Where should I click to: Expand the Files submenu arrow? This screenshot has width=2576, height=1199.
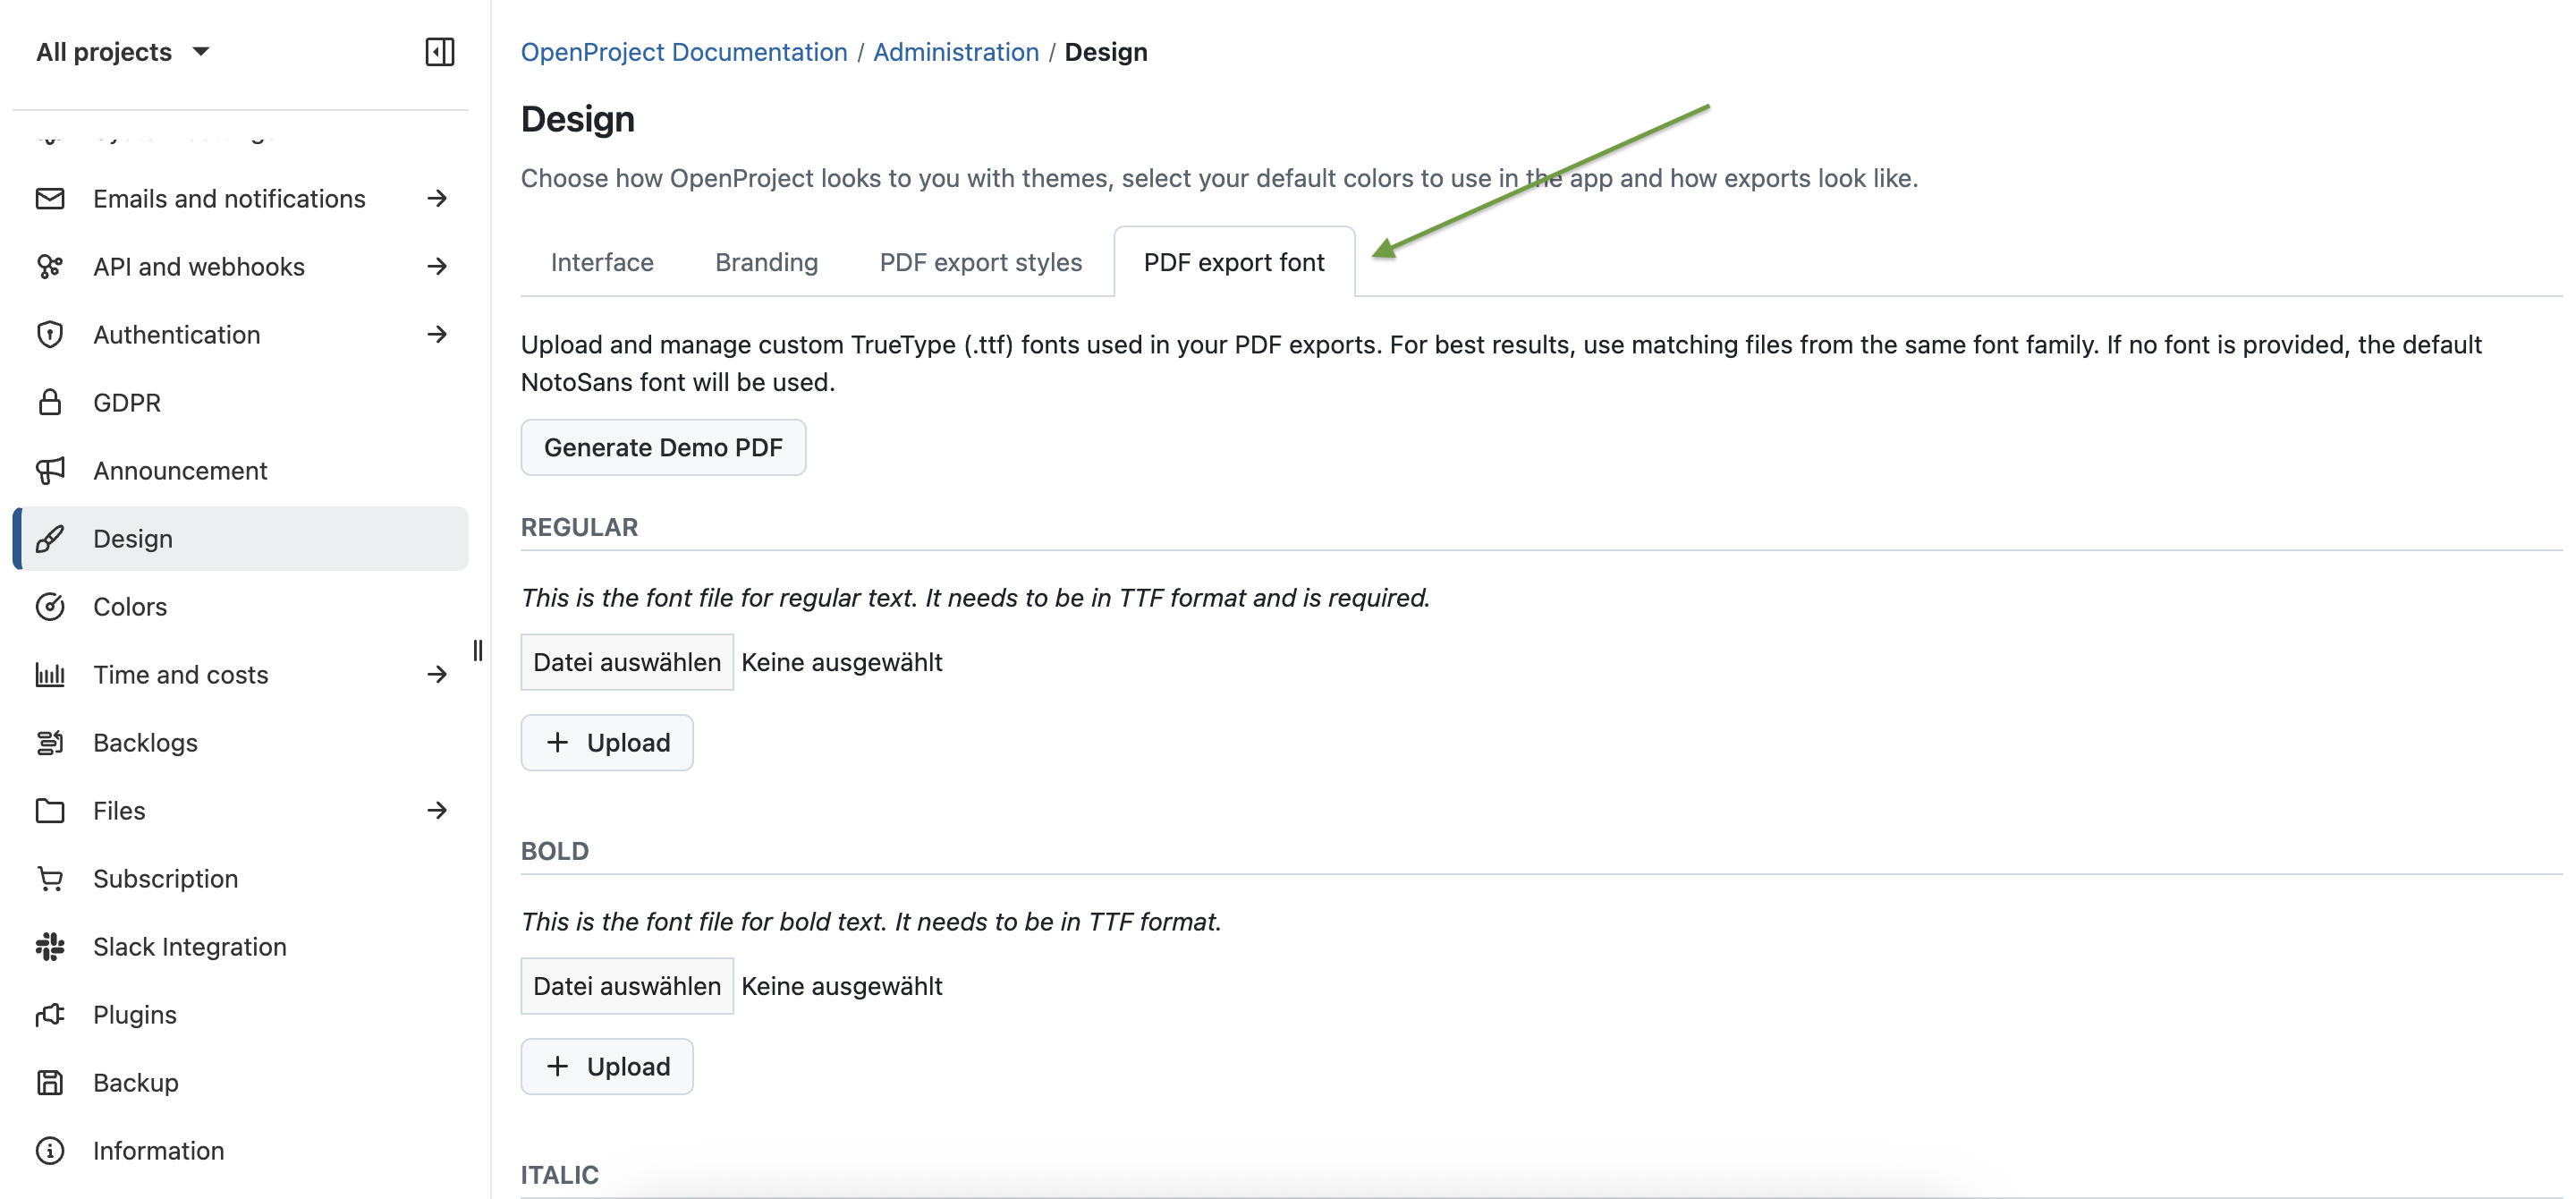coord(437,810)
